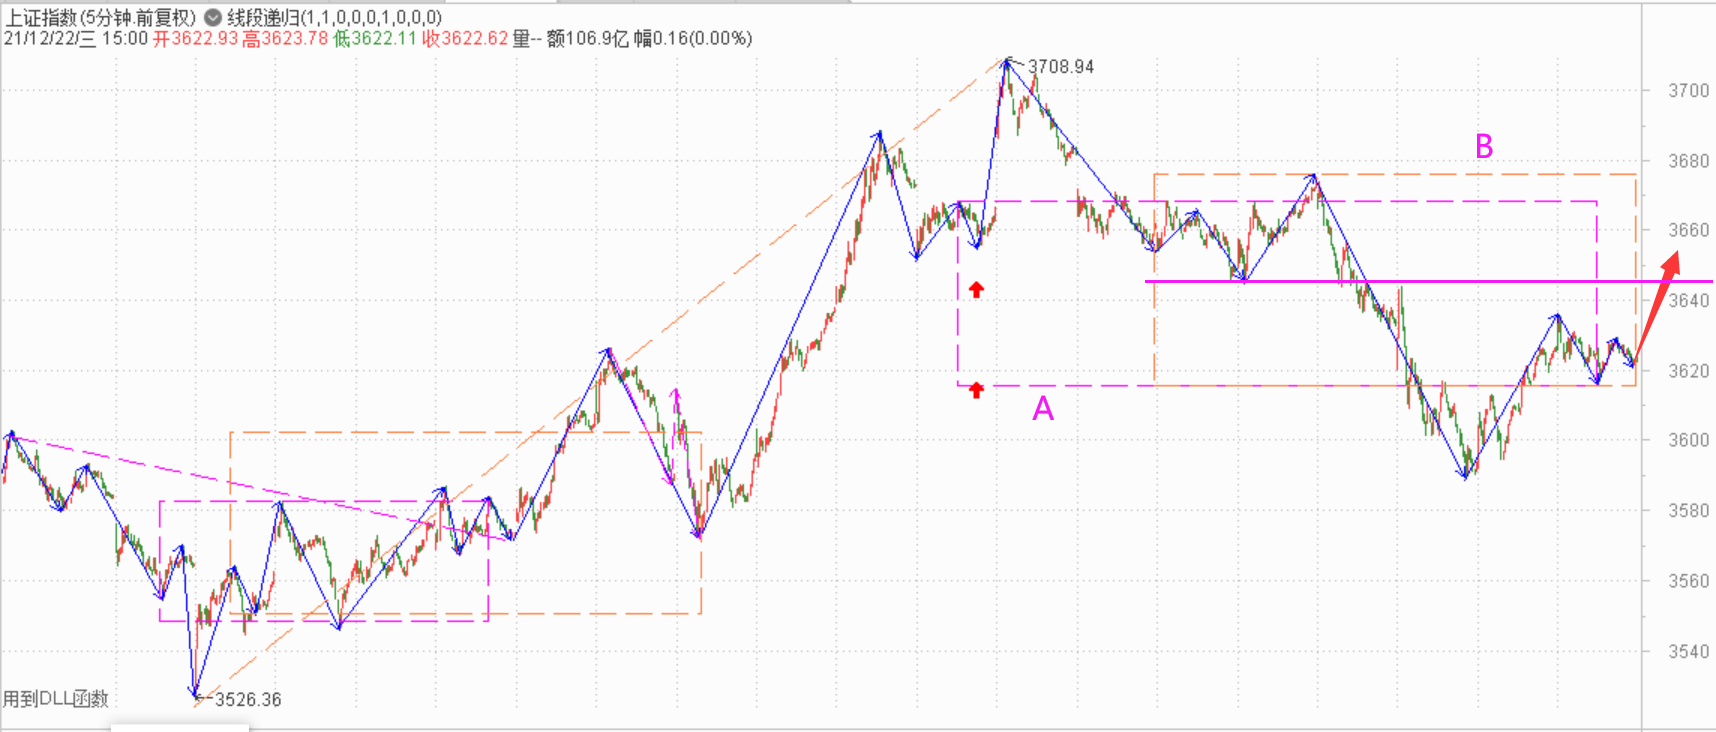Screen dimensions: 1716x732
Task: Open the circular dropdown beside the chart title
Action: tap(213, 18)
